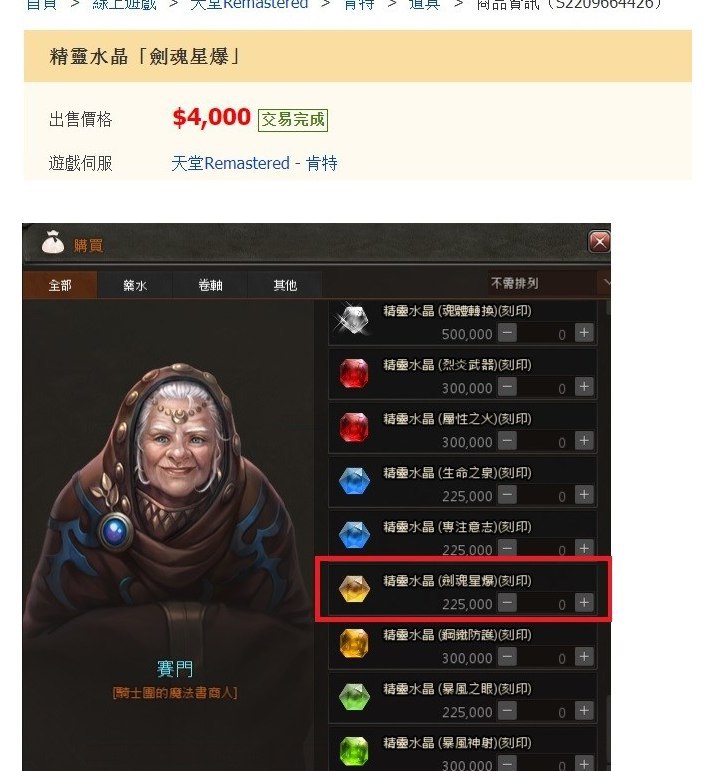This screenshot has height=771, width=717.
Task: Click the green crystal icon for 暴風之眼
Action: click(354, 697)
